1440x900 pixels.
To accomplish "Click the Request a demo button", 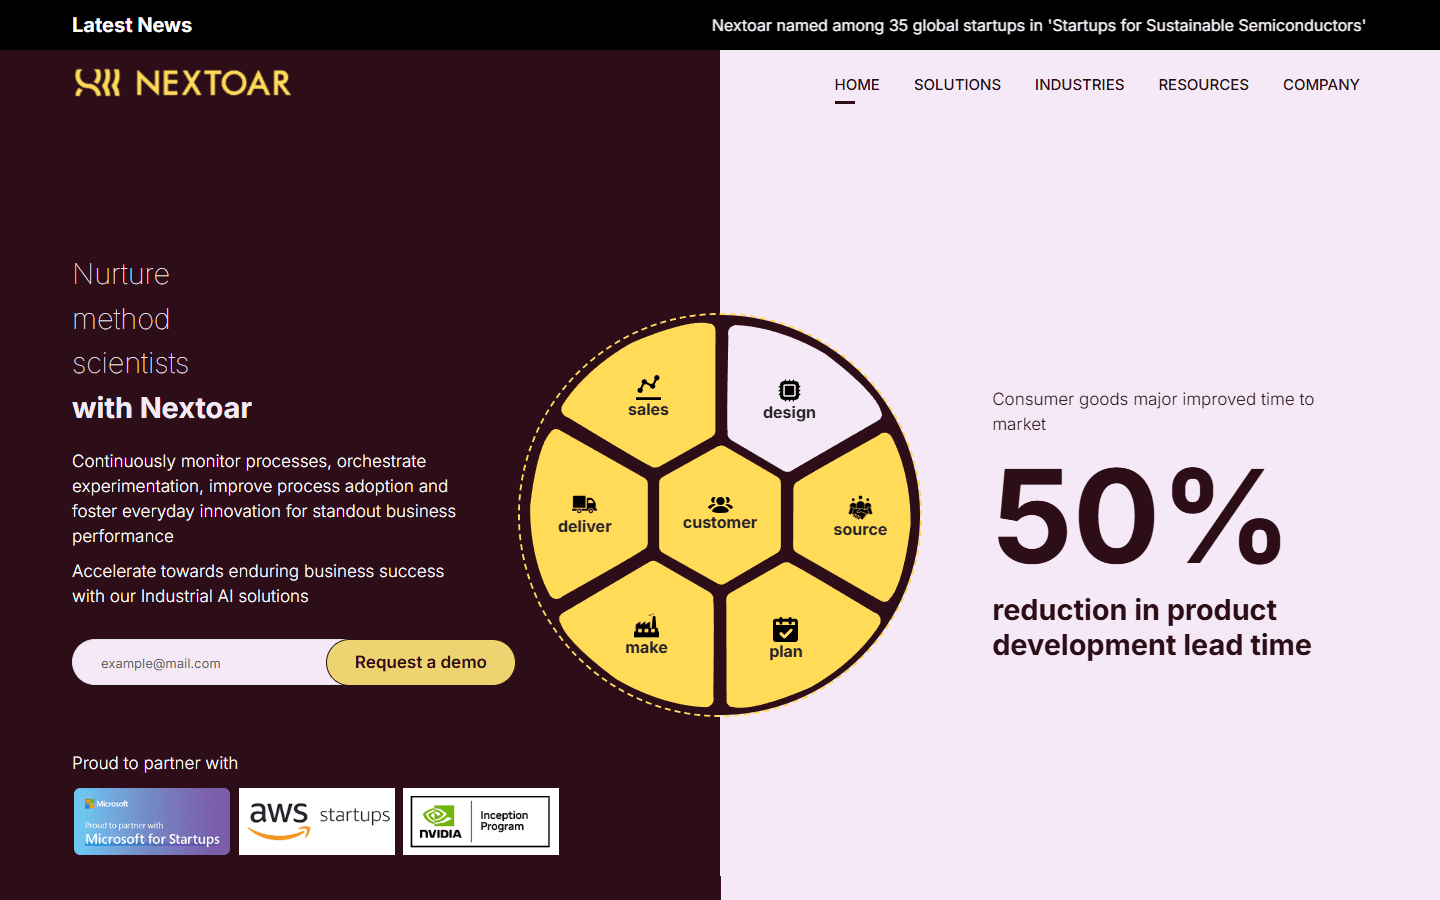I will tap(421, 662).
